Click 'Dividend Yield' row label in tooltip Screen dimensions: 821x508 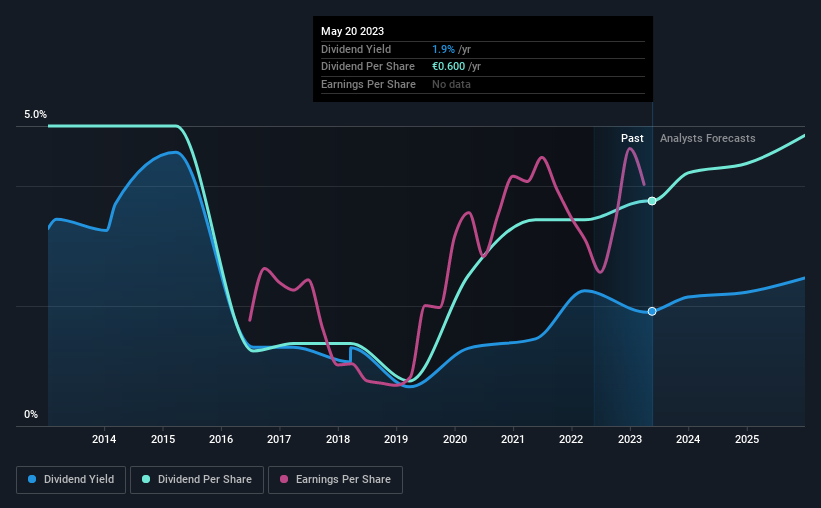pyautogui.click(x=356, y=49)
